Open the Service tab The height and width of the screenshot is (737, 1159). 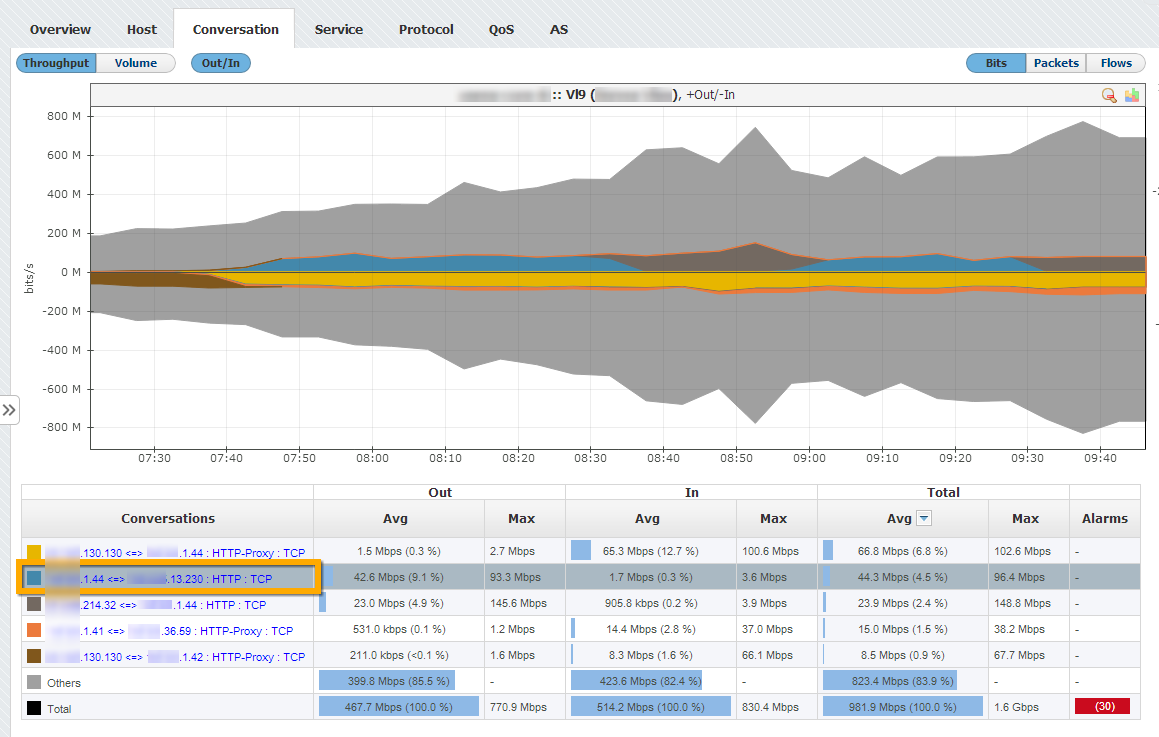click(338, 29)
